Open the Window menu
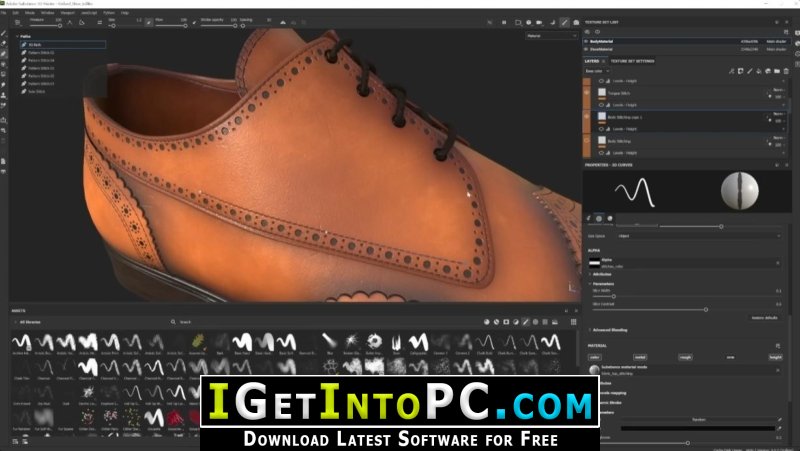 pos(47,13)
